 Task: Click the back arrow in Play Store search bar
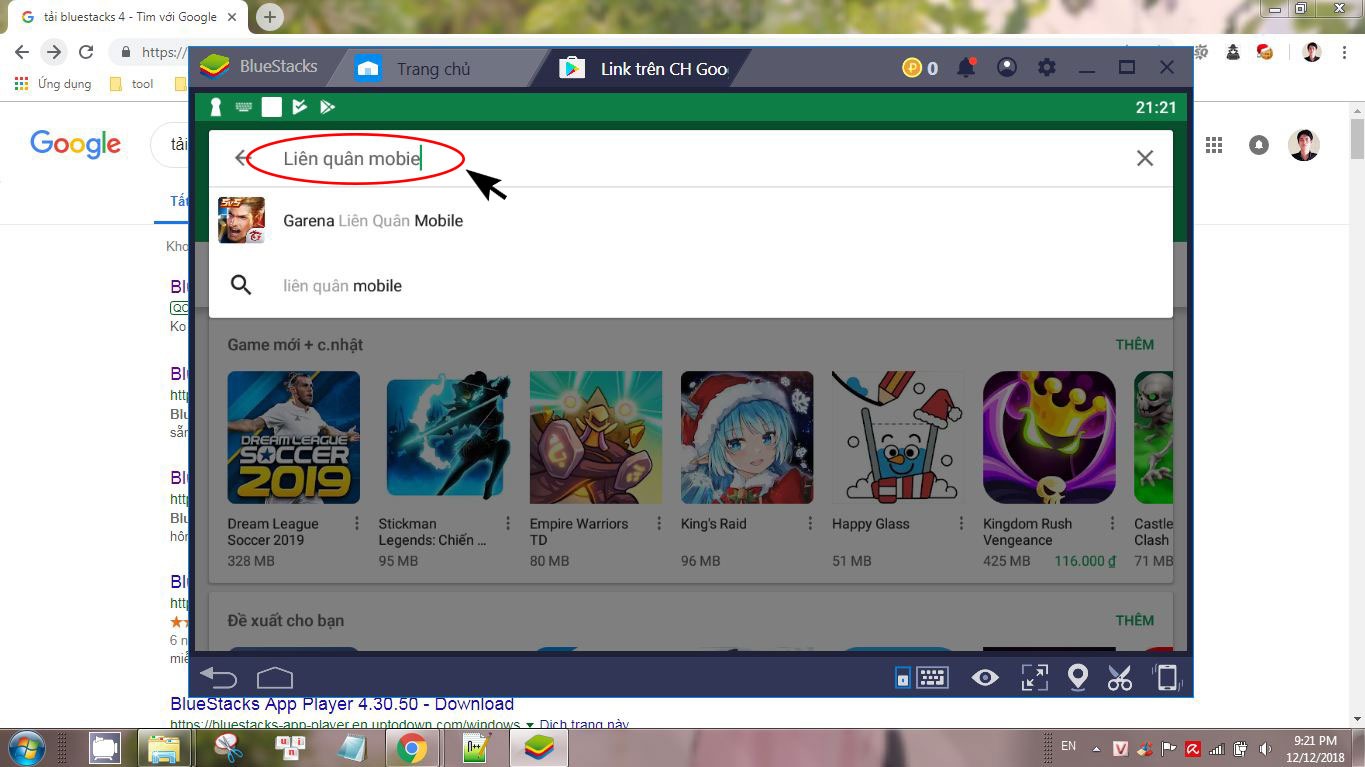click(x=241, y=158)
